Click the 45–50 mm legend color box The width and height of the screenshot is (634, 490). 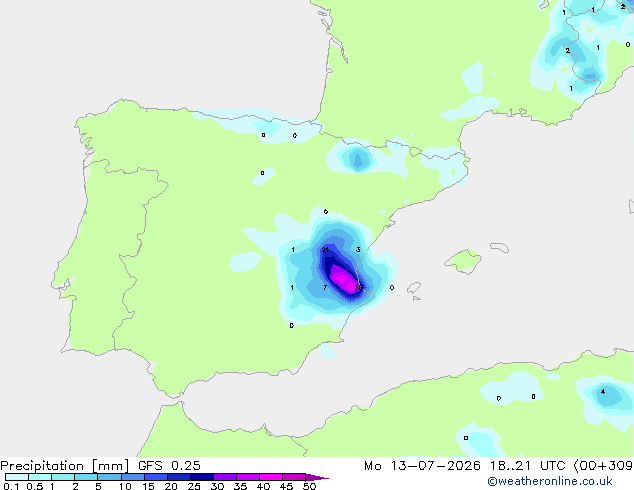coord(294,477)
